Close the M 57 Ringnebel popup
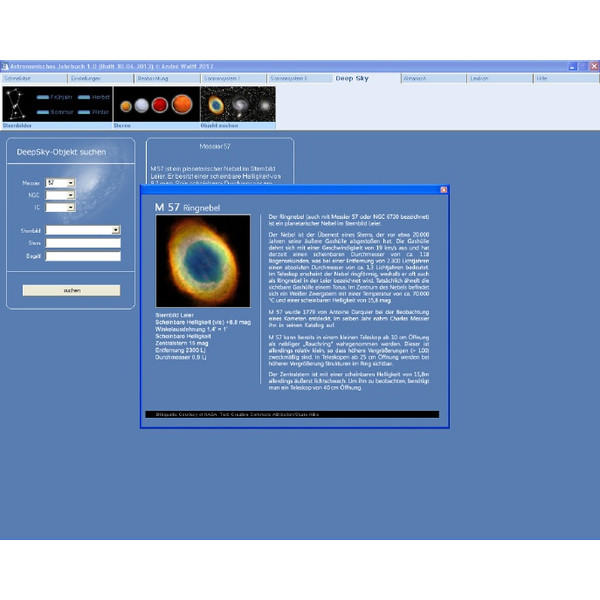This screenshot has height=600, width=600. 443,189
